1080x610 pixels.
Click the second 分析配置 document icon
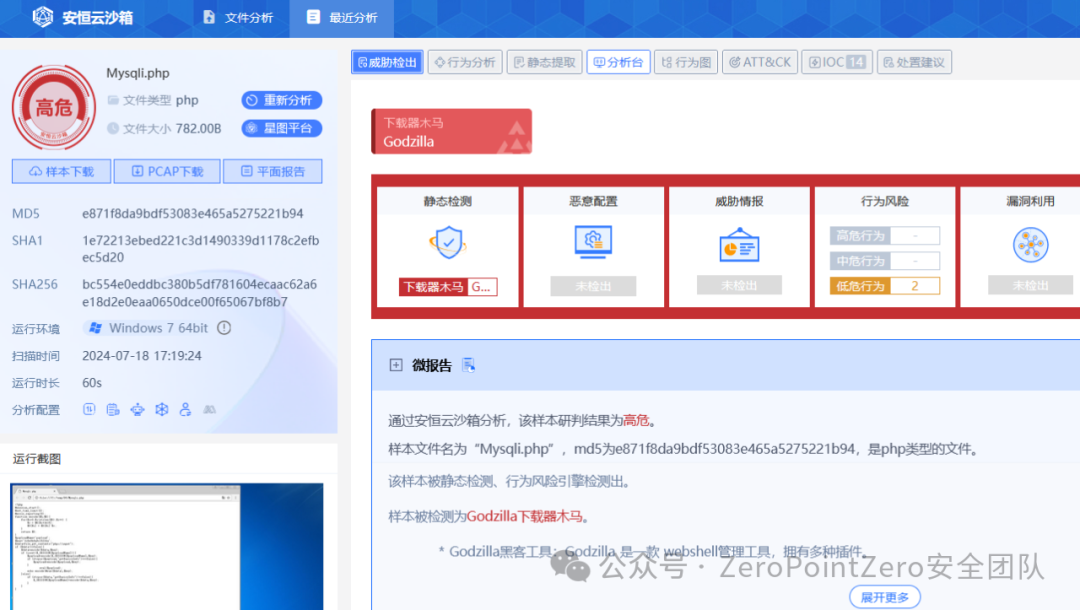tap(113, 410)
